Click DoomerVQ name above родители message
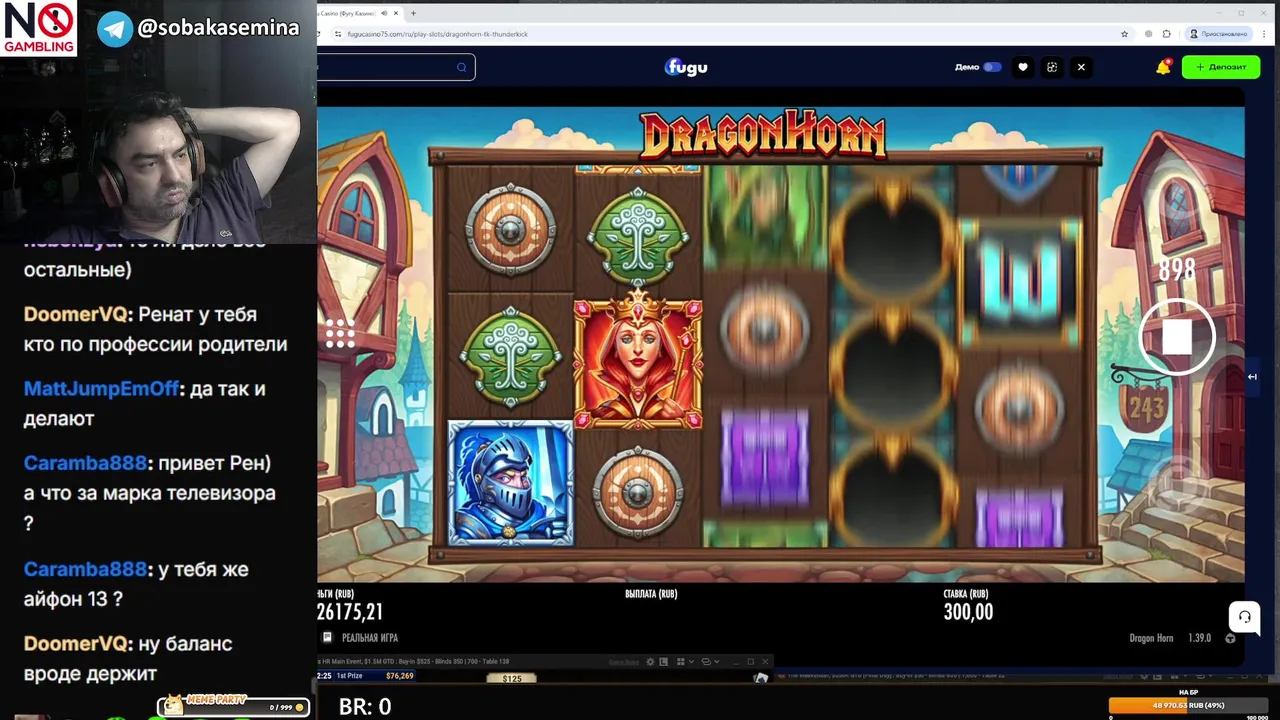The height and width of the screenshot is (720, 1280). click(76, 314)
